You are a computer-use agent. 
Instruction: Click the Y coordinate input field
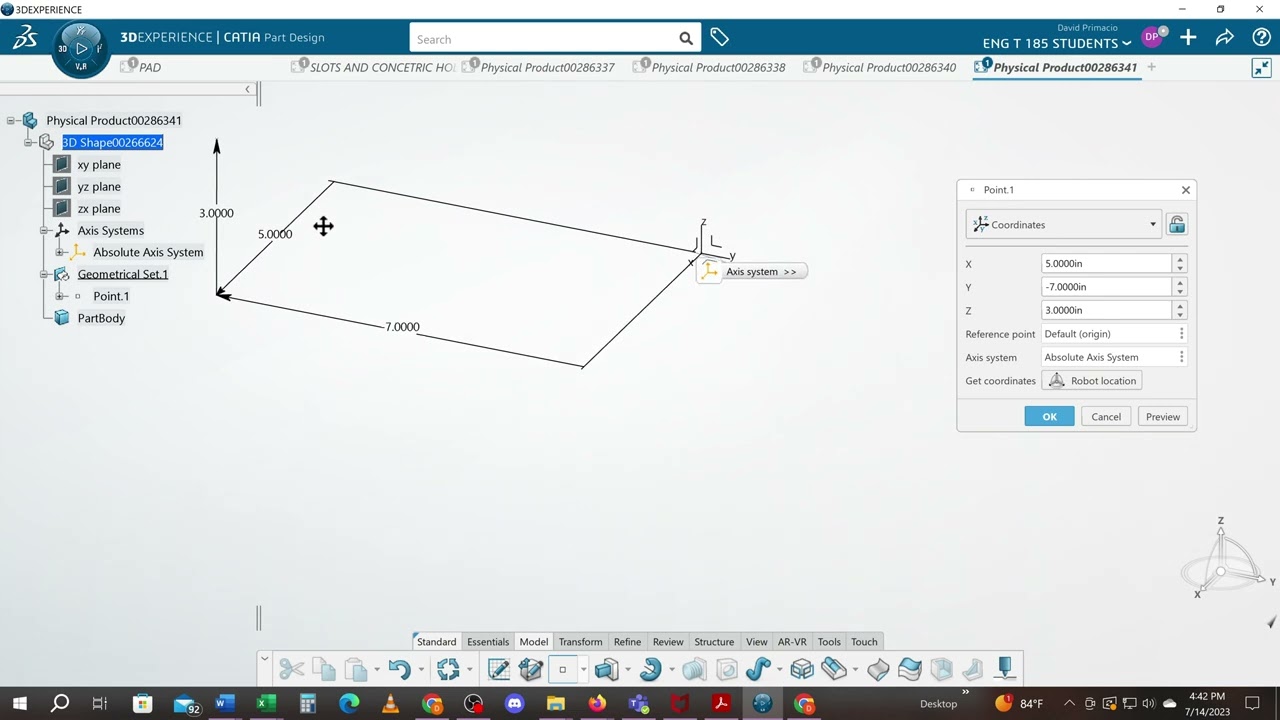pyautogui.click(x=1106, y=287)
